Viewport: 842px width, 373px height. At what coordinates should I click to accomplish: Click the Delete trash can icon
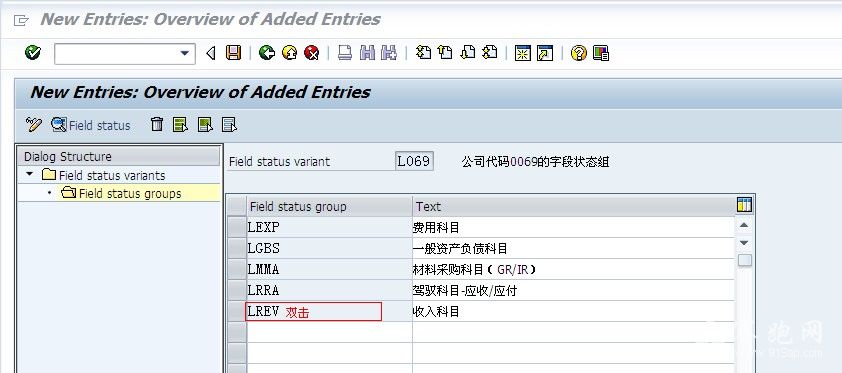[x=157, y=125]
